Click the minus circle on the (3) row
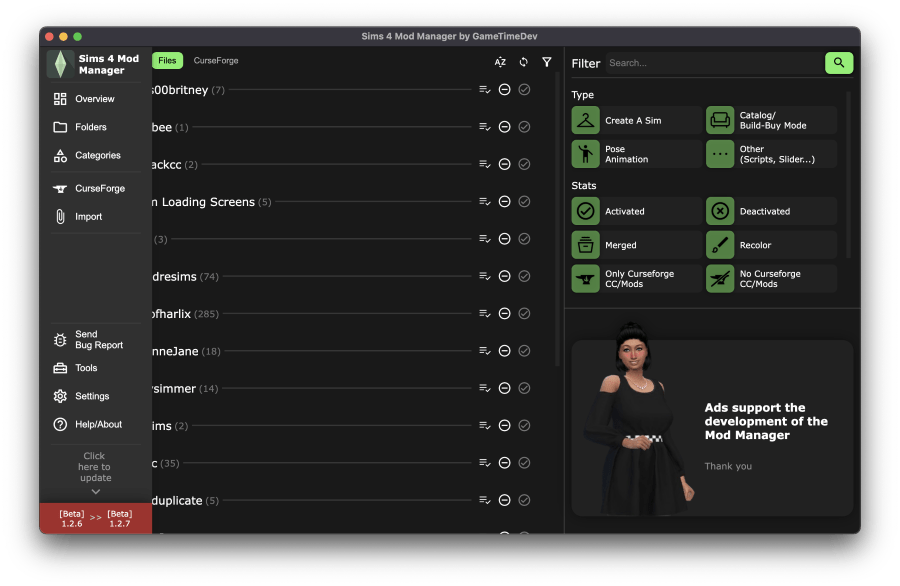 point(505,239)
